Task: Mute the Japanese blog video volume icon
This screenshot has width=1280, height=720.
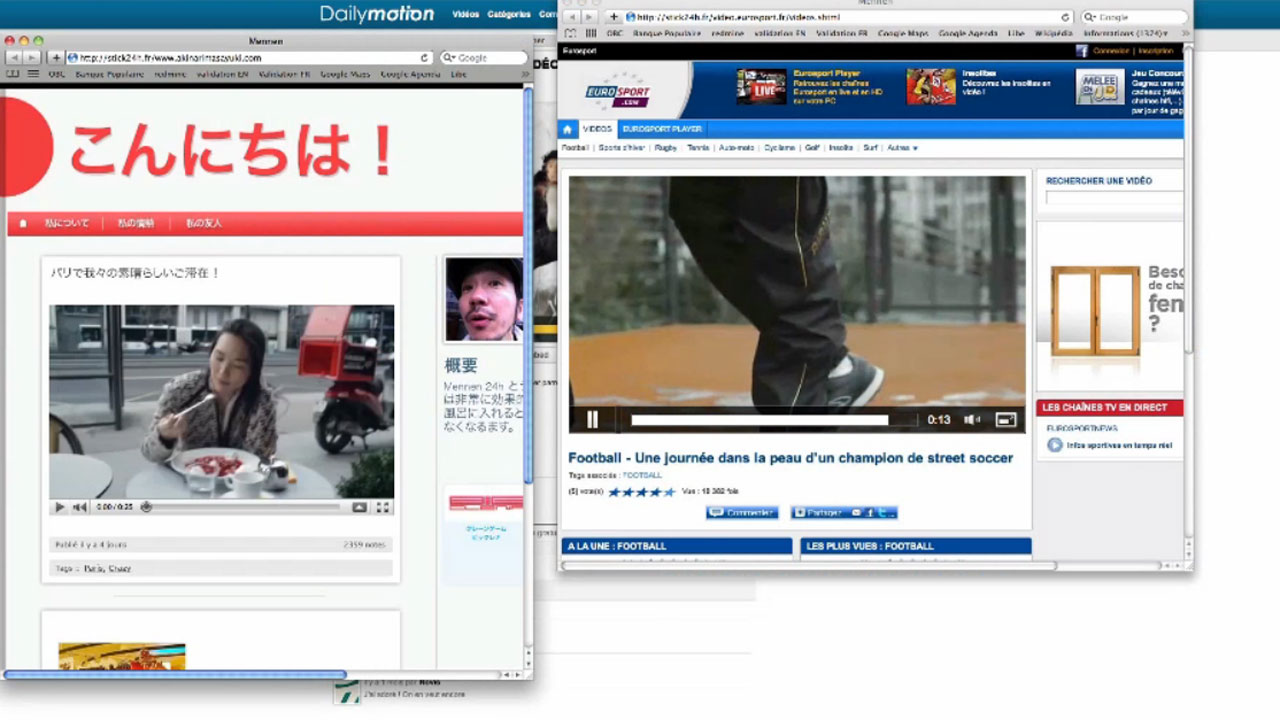Action: pos(79,508)
